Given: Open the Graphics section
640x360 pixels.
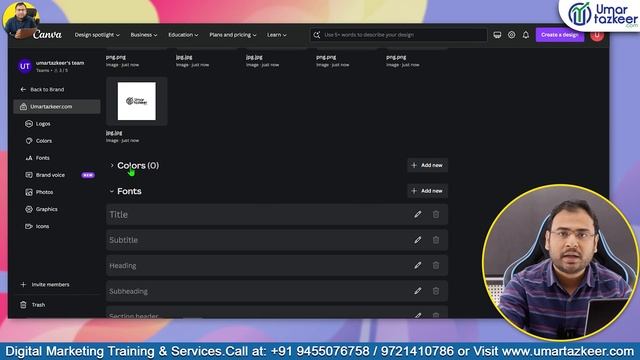Looking at the screenshot, I should pyautogui.click(x=41, y=209).
